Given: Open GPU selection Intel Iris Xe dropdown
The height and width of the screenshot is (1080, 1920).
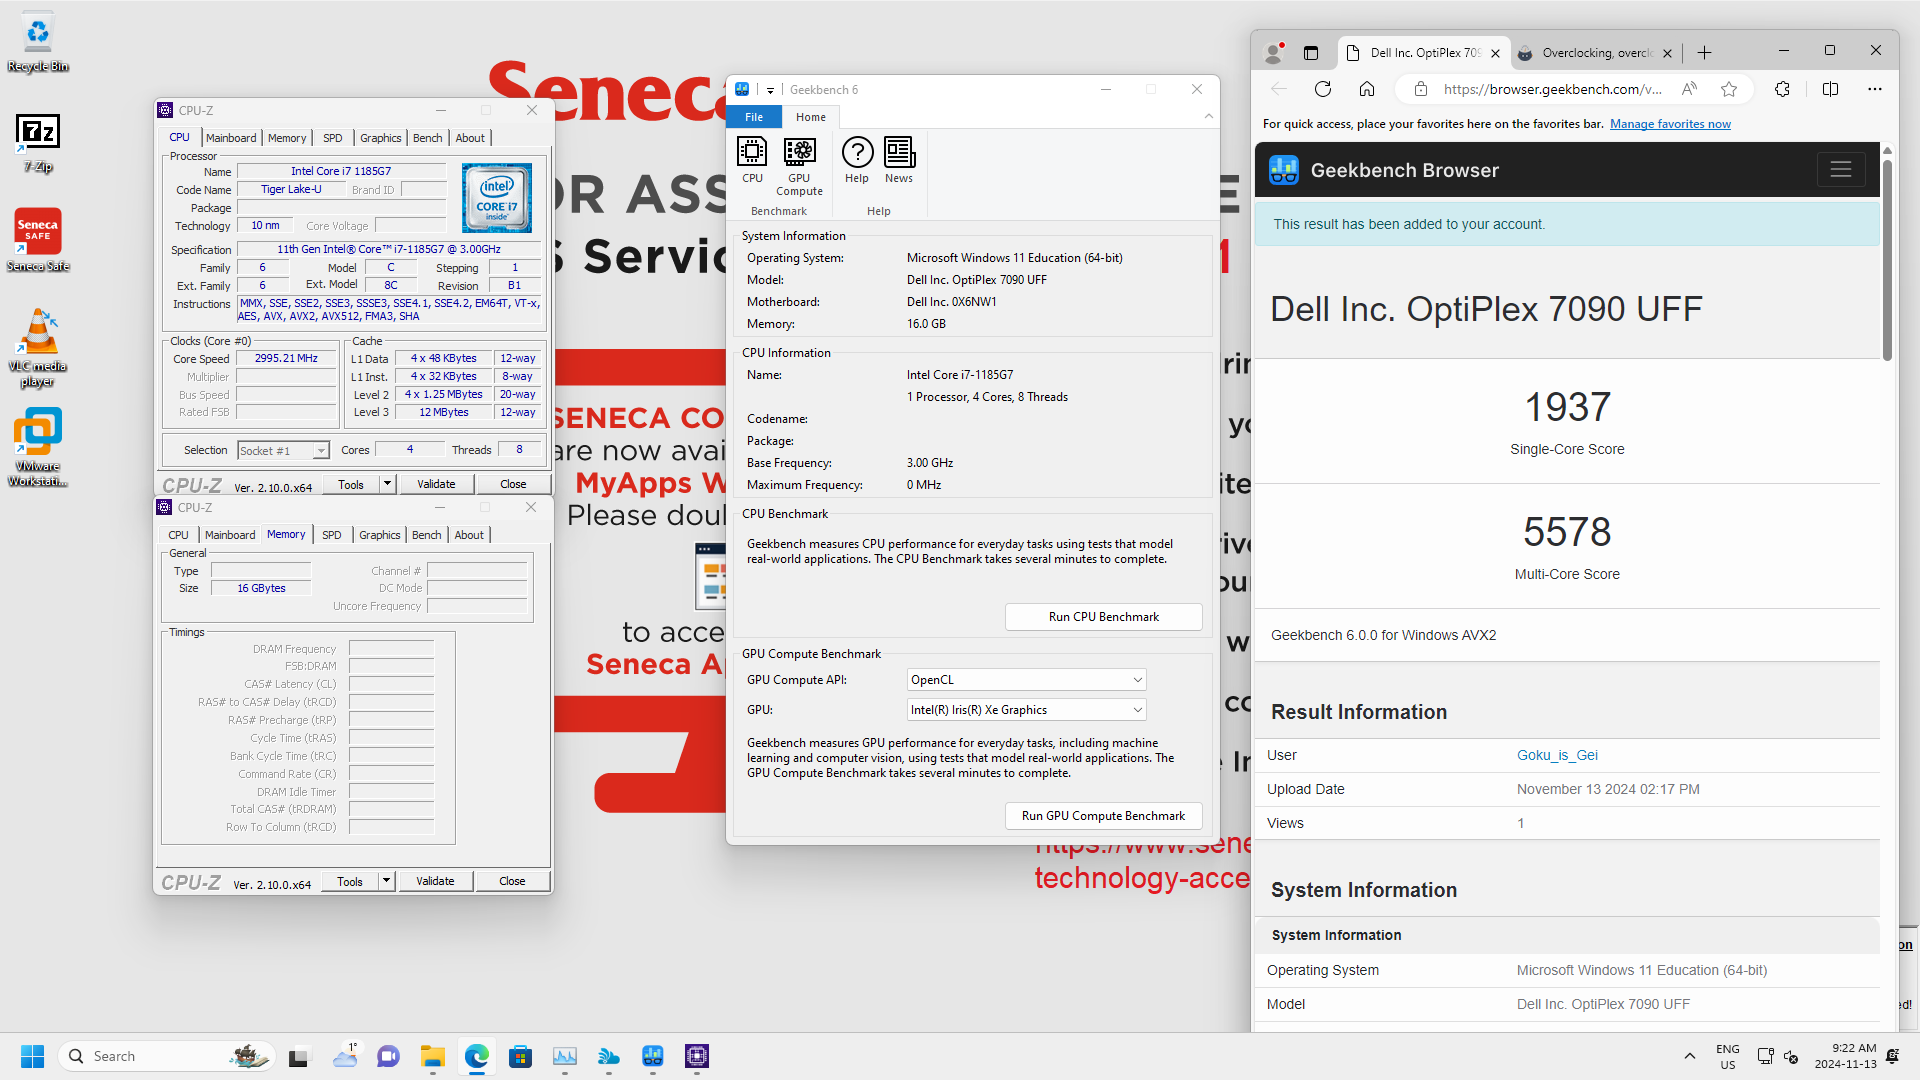Looking at the screenshot, I should coord(1026,710).
